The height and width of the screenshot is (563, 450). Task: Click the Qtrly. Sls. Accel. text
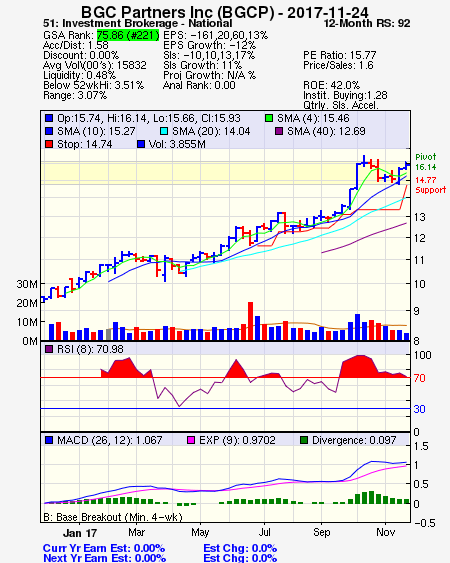click(x=341, y=105)
